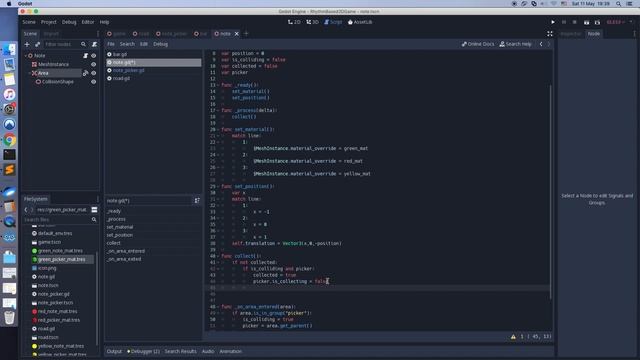
Task: Open the script attached to the Note node
Action: click(x=85, y=56)
